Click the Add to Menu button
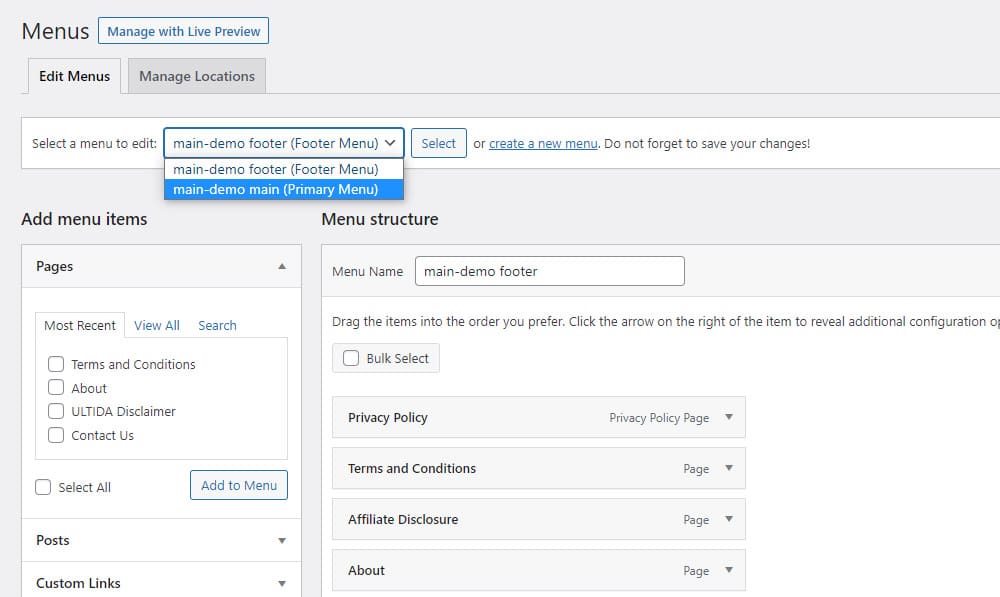This screenshot has height=597, width=1000. (x=239, y=485)
